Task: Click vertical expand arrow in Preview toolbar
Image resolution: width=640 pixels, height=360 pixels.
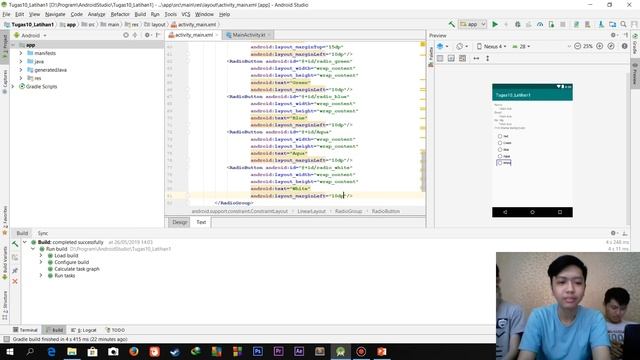Action: click(x=487, y=58)
